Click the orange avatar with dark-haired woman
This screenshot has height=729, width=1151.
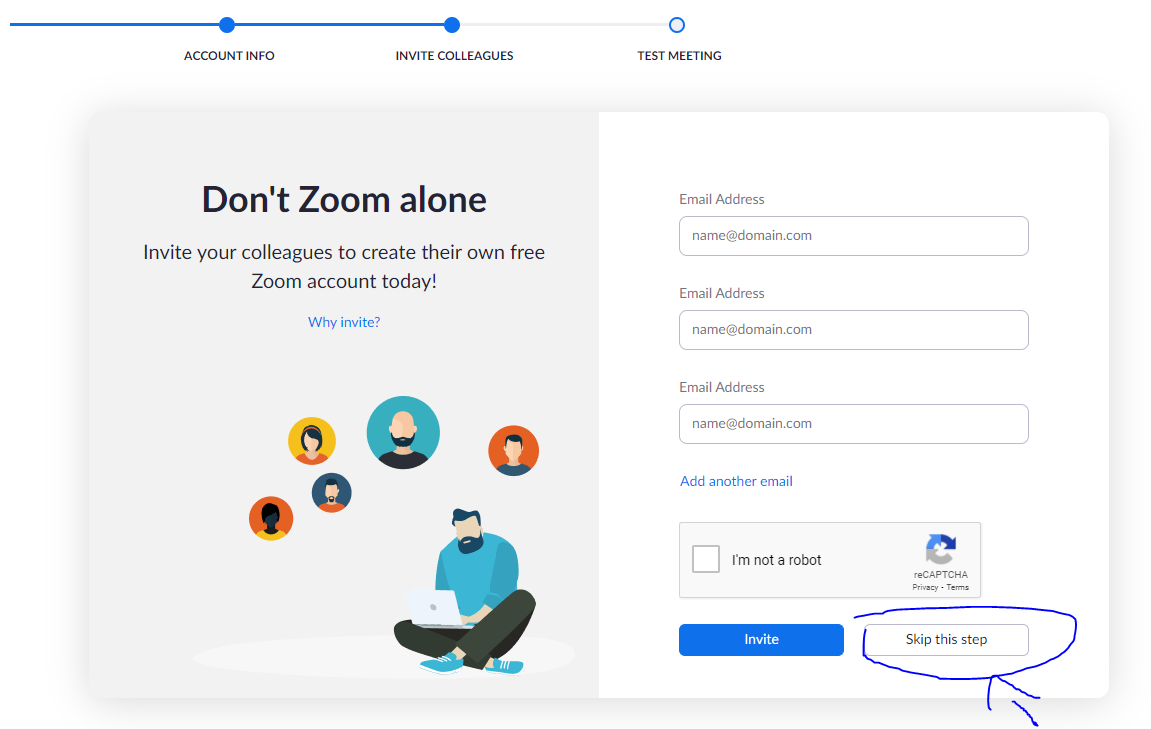point(271,518)
